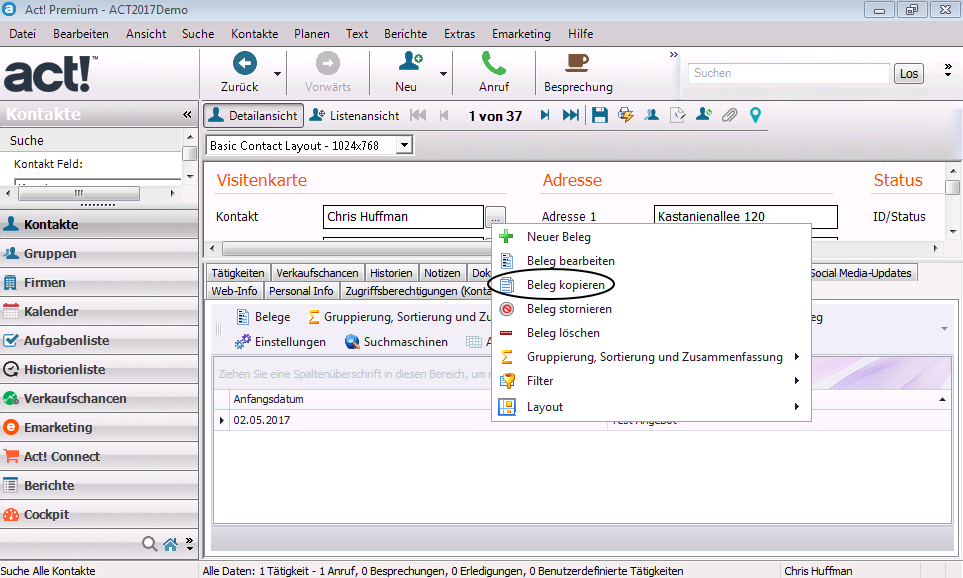The height and width of the screenshot is (578, 963).
Task: Choose Neuer Beleg from context menu
Action: (x=651, y=236)
